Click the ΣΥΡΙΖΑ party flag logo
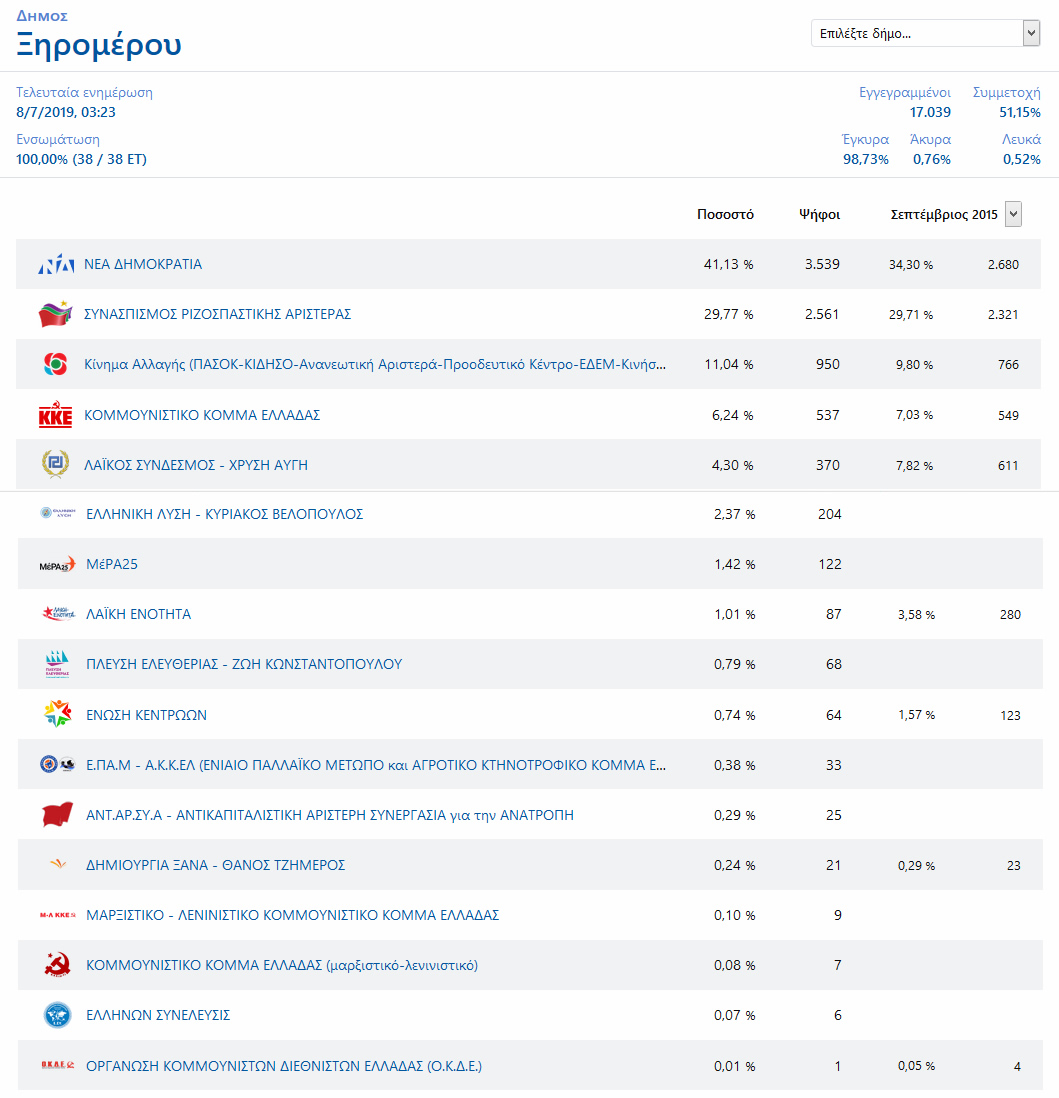Viewport: 1059px width, 1098px height. pos(55,314)
